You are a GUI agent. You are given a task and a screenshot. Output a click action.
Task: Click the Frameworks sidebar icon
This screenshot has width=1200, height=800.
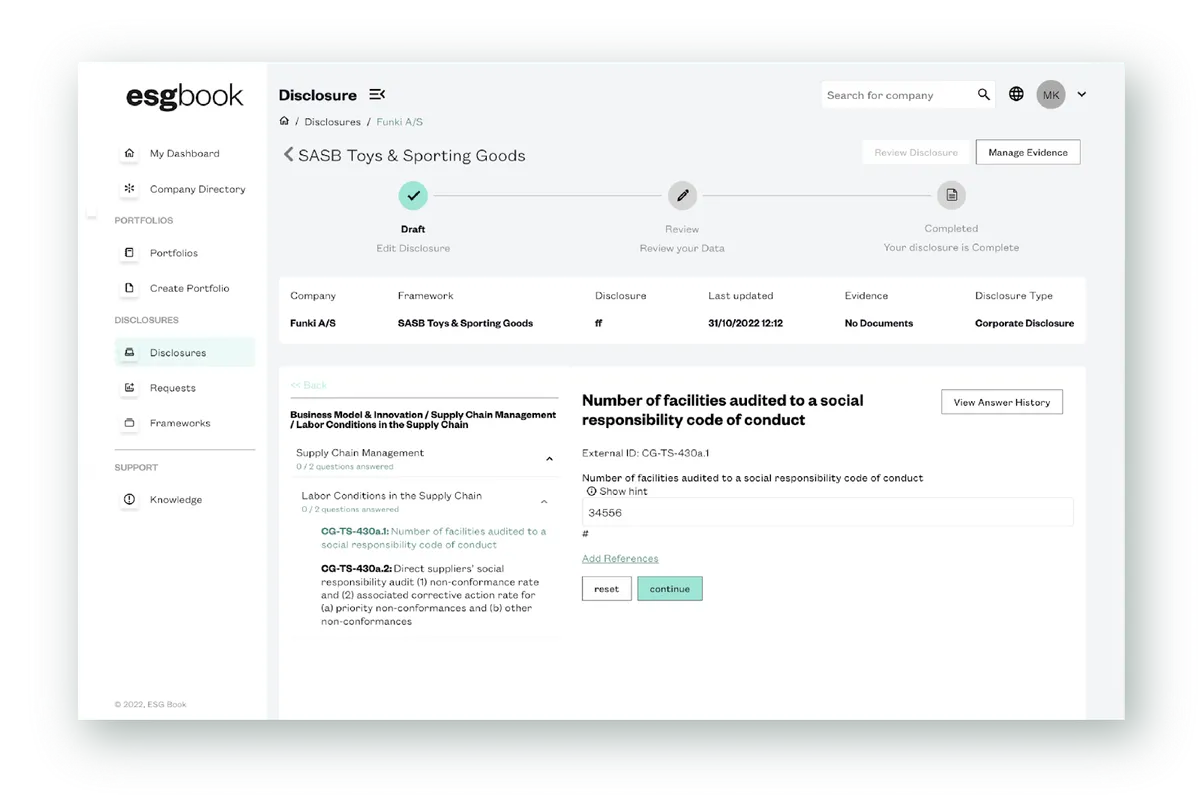129,423
